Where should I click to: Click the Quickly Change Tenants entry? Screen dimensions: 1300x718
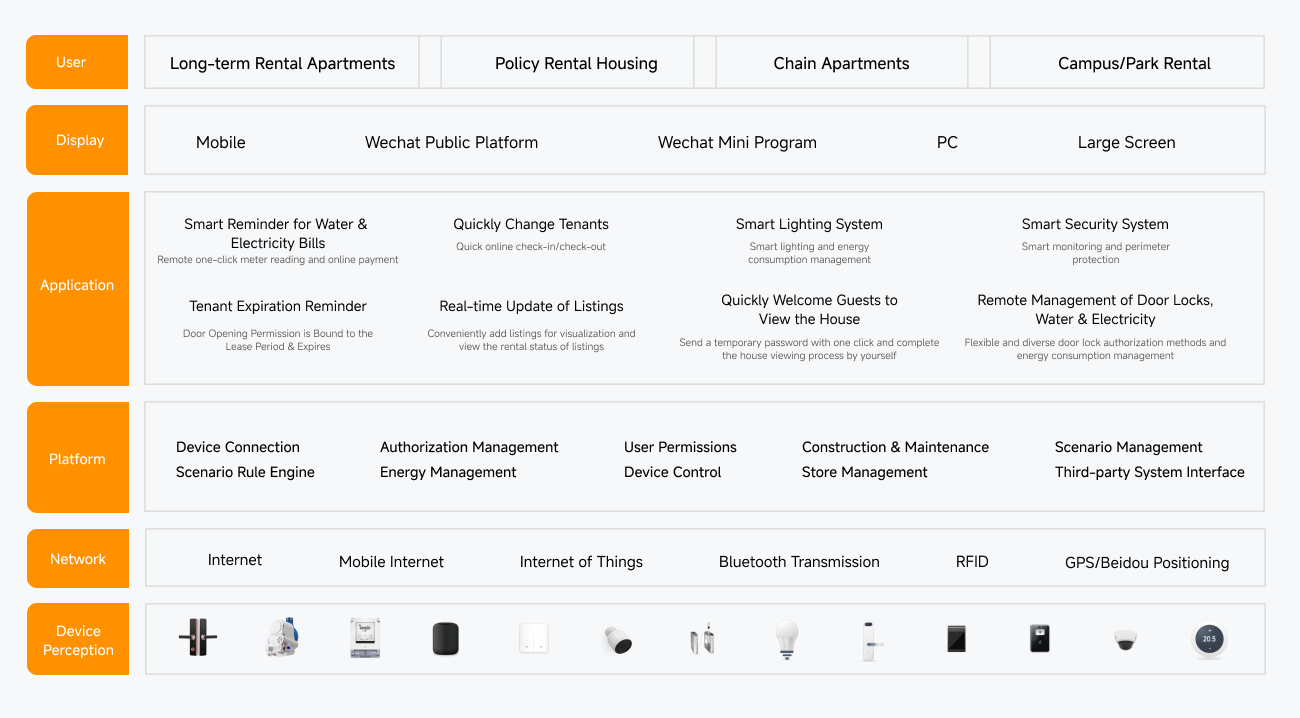(x=531, y=224)
